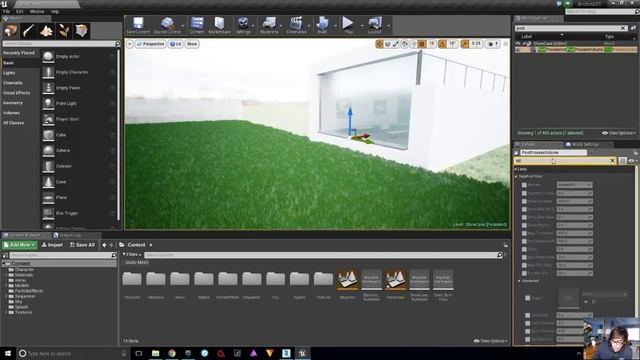Open the scale snap value 0.25

[x=476, y=44]
